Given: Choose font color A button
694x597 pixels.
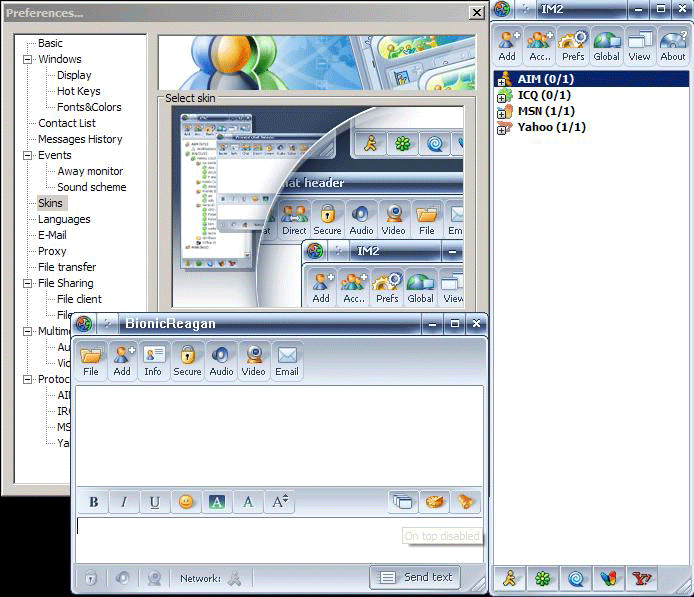Looking at the screenshot, I should click(248, 502).
